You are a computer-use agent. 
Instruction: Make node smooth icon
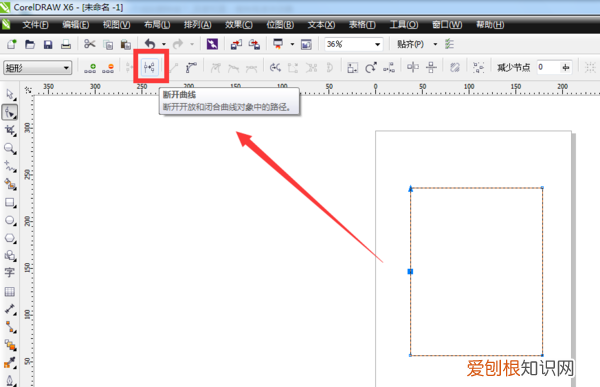coord(233,68)
